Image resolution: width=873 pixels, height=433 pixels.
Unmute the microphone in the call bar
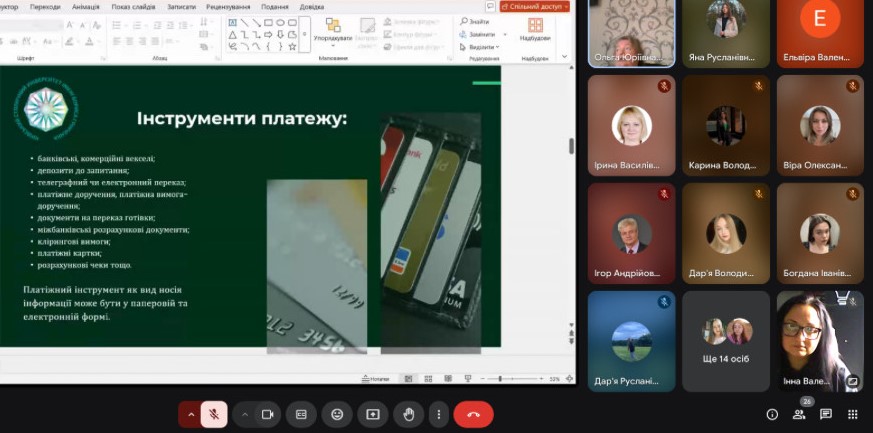(214, 414)
